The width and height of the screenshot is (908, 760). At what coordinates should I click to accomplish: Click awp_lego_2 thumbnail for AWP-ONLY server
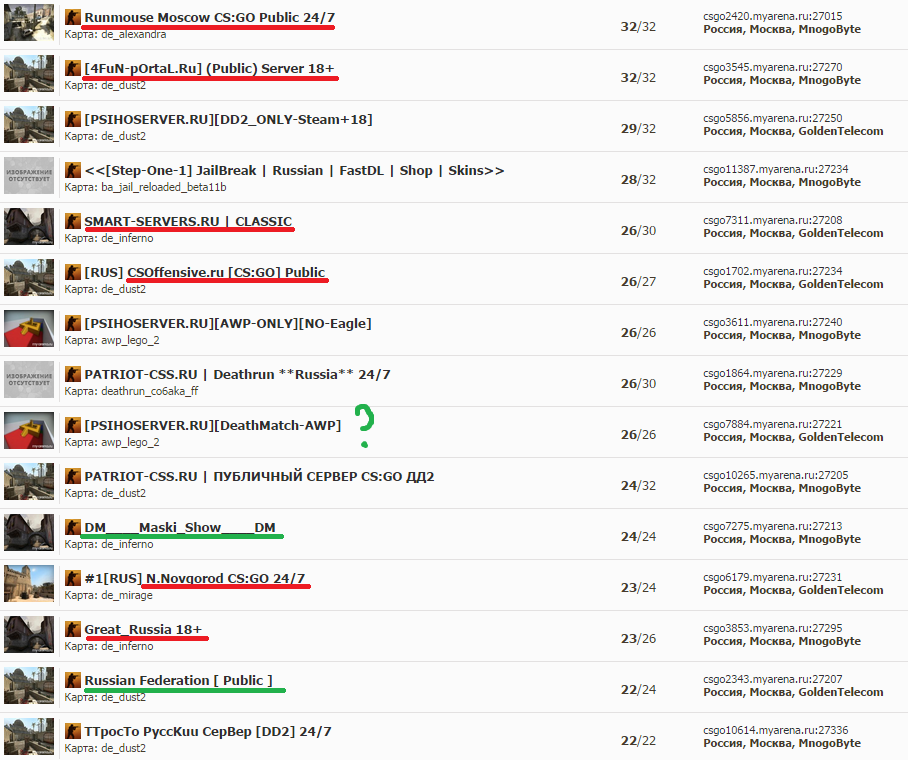(x=29, y=328)
